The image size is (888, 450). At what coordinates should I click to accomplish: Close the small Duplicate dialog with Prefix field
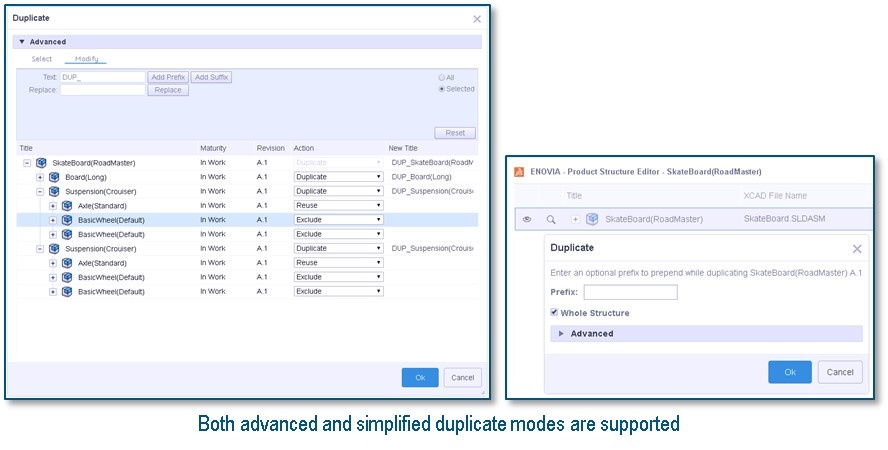(x=857, y=248)
